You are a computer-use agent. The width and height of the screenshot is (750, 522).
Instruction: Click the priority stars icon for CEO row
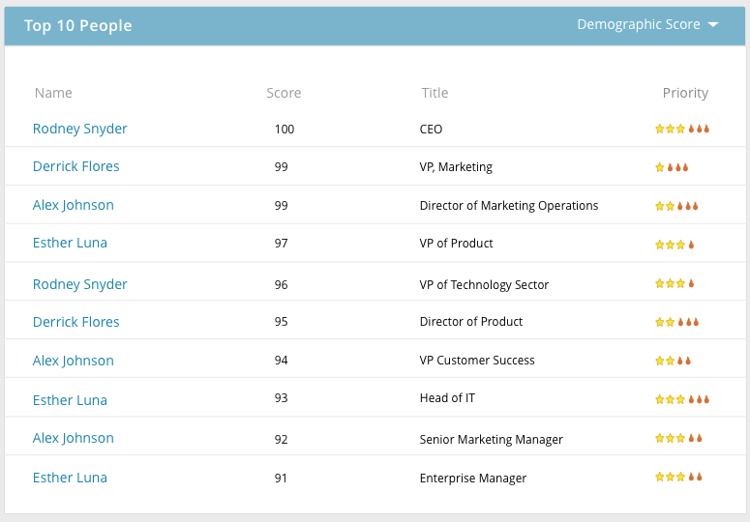click(x=682, y=129)
